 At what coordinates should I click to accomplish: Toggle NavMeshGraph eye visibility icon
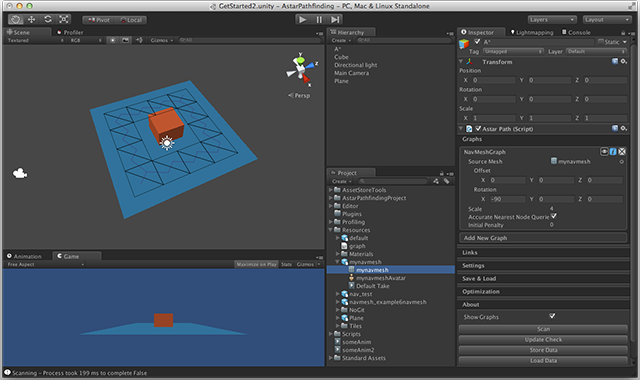[604, 151]
